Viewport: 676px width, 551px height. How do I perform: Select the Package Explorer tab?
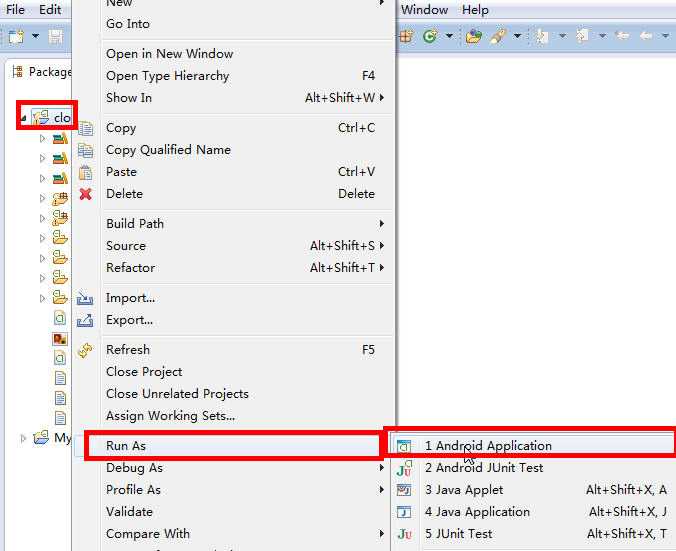41,72
